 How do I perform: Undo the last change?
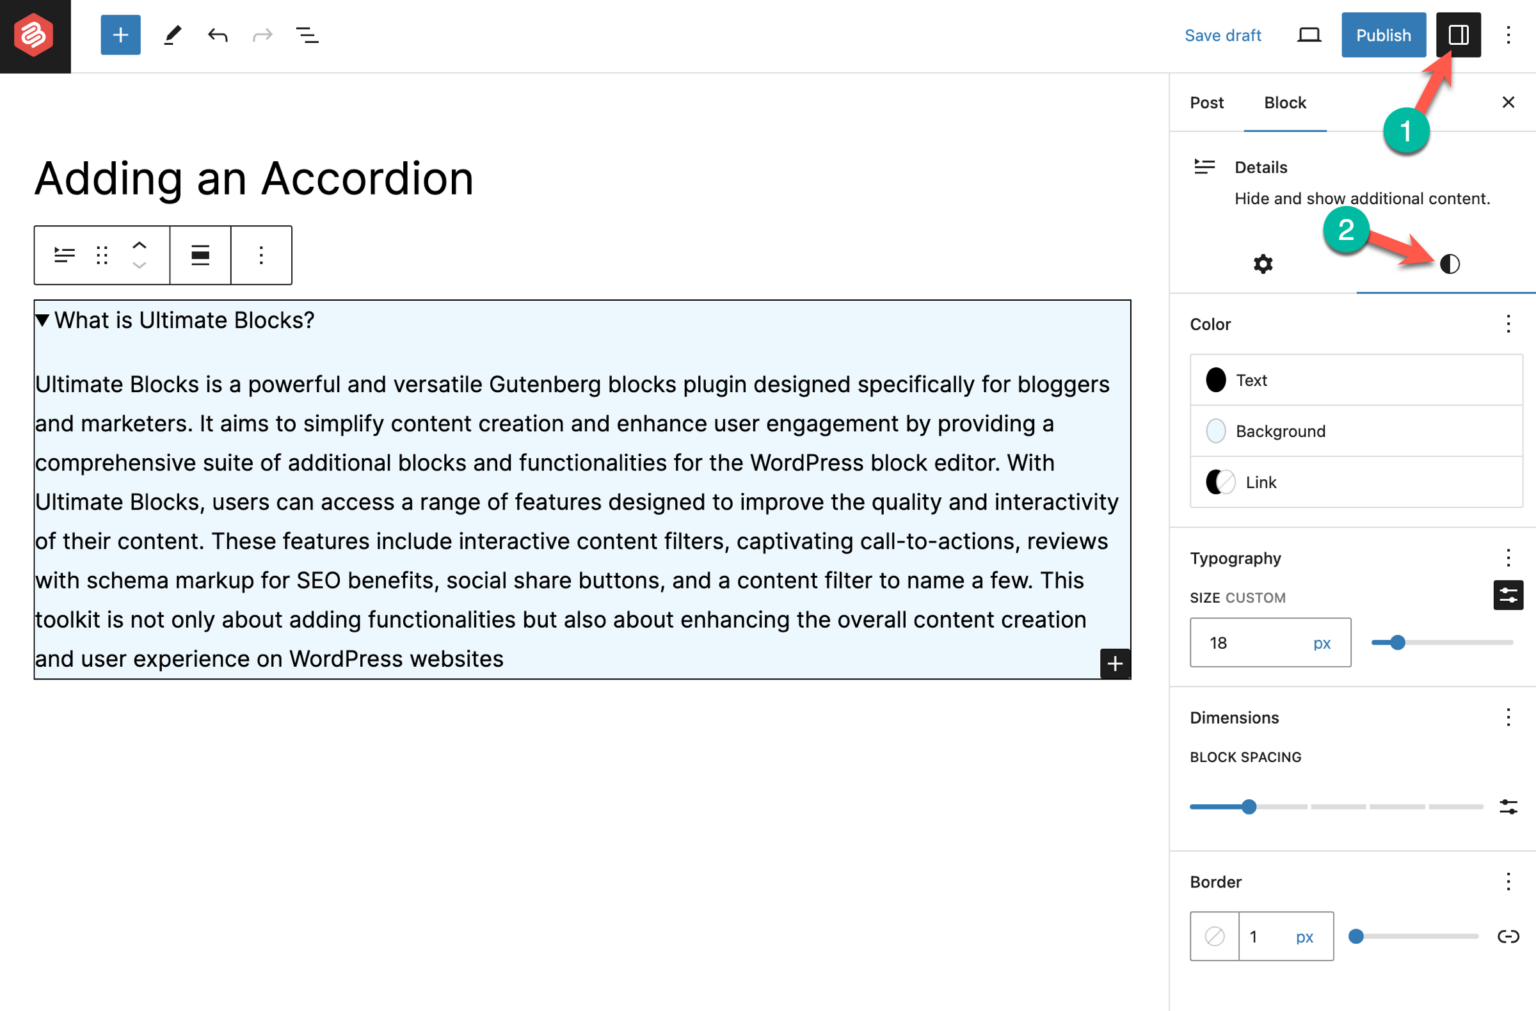point(217,35)
